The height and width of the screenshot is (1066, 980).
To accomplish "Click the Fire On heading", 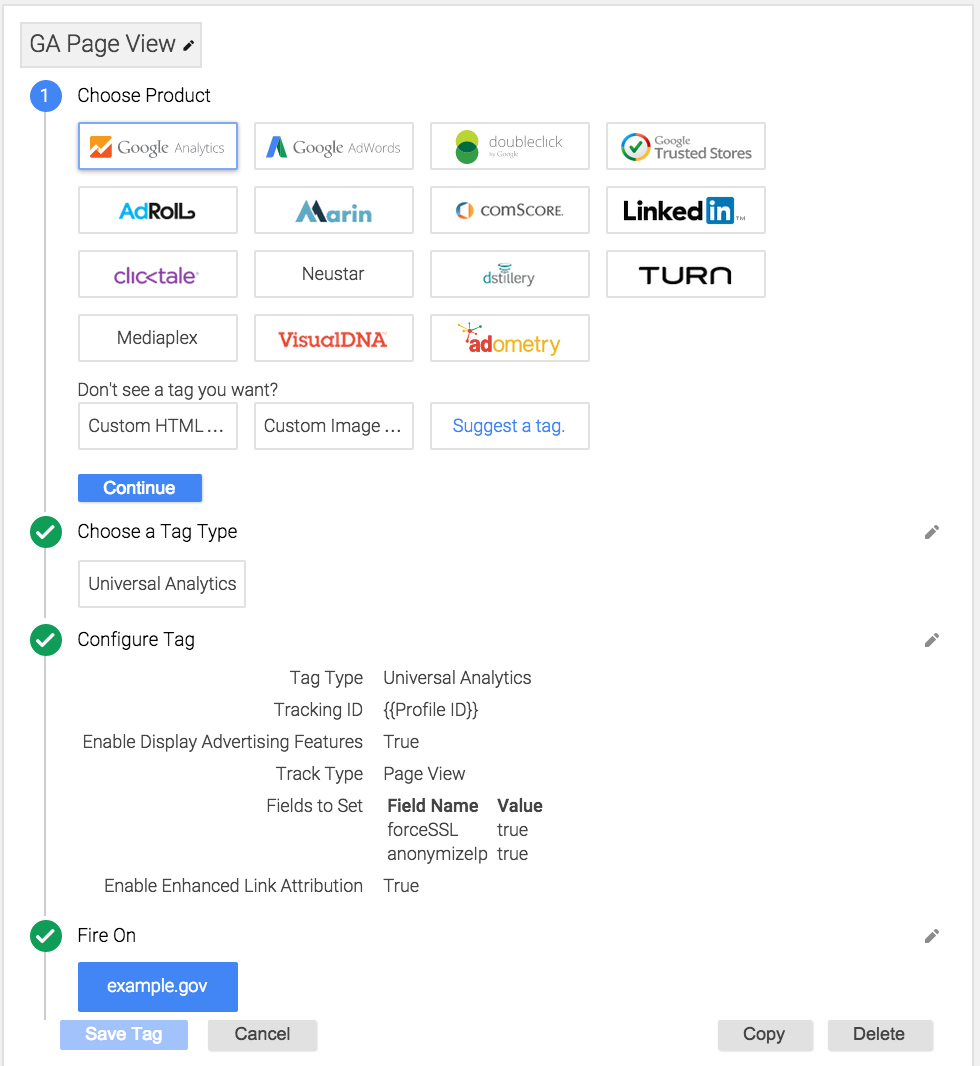I will (x=107, y=935).
